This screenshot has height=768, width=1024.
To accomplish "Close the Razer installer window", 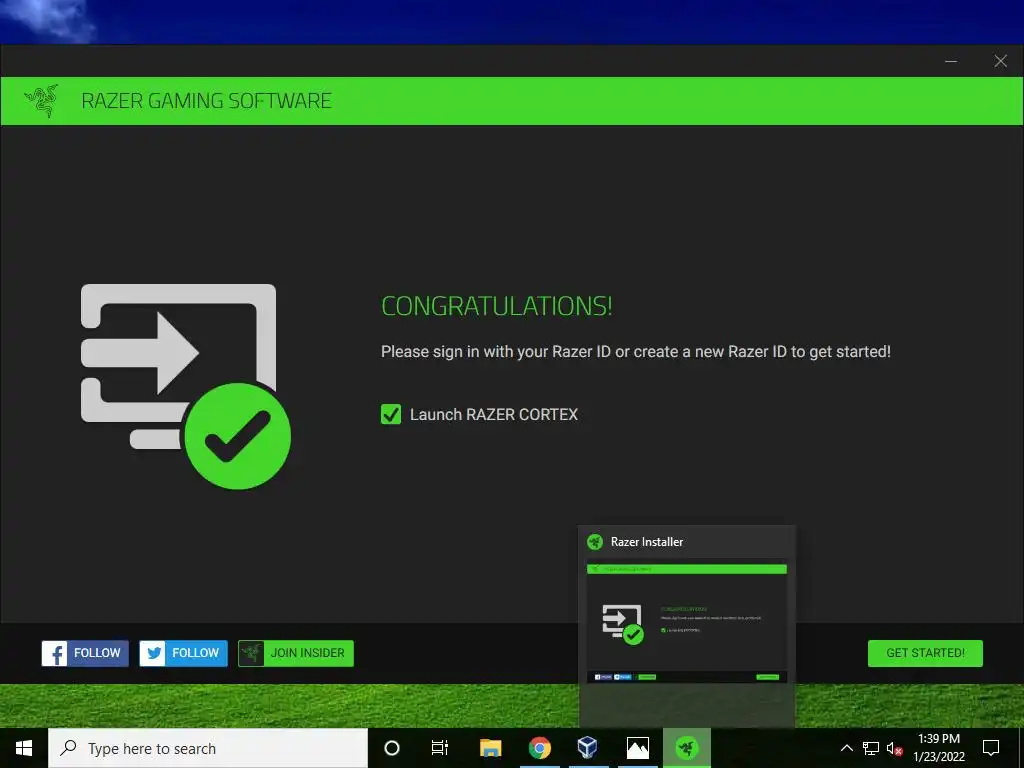I will (x=1000, y=61).
